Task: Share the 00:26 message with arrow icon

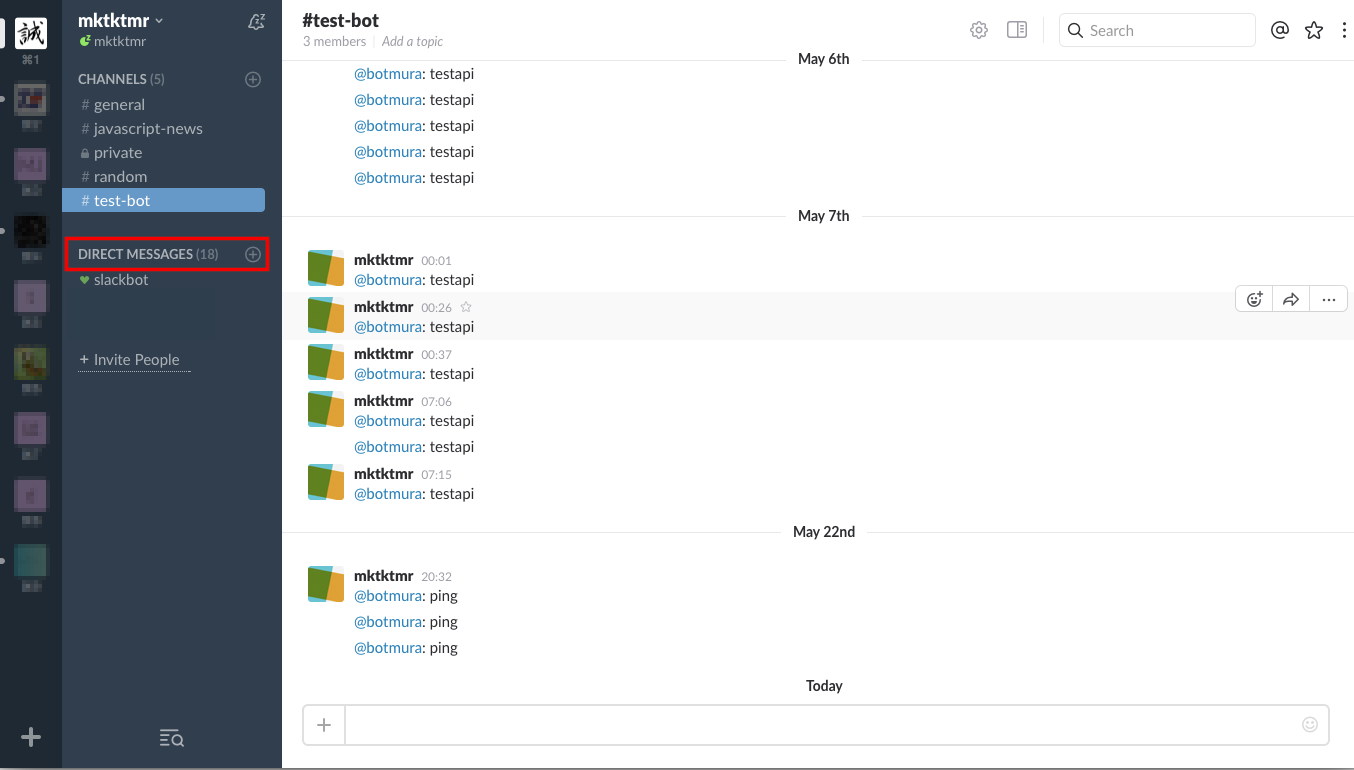Action: pos(1291,299)
